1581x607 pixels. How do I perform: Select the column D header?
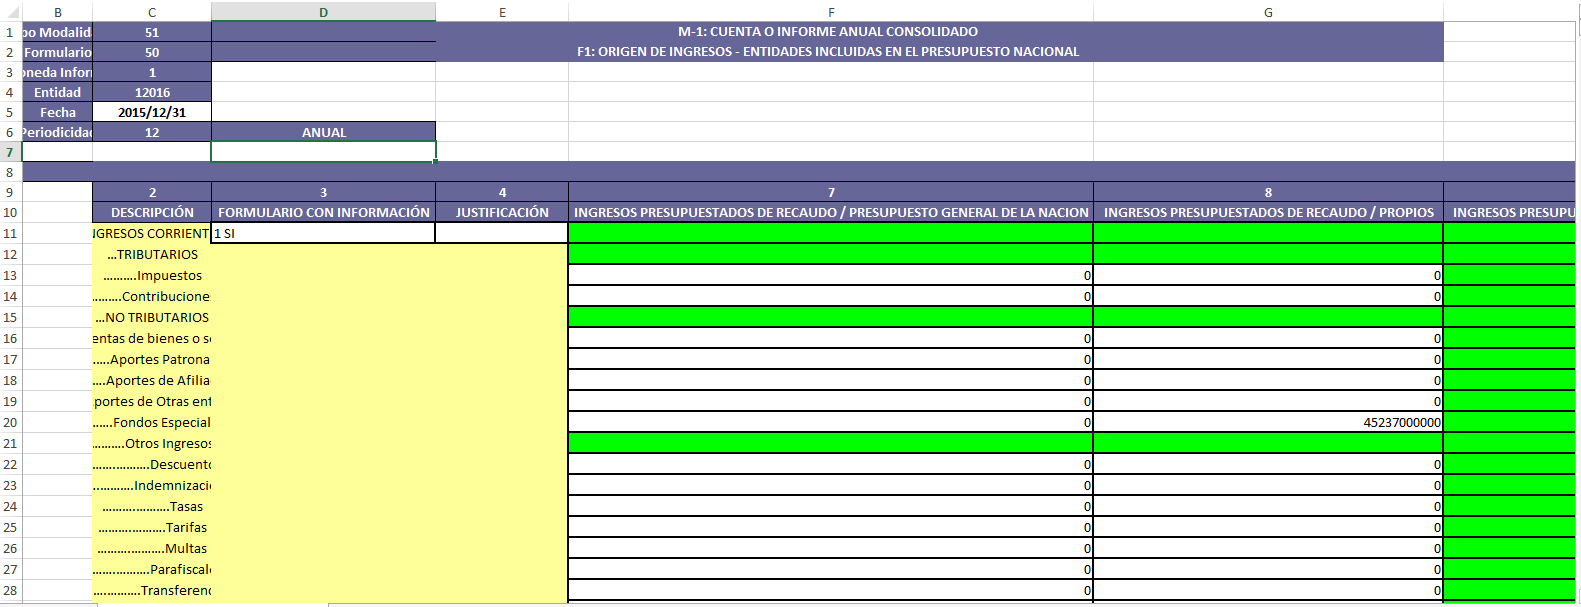[323, 12]
